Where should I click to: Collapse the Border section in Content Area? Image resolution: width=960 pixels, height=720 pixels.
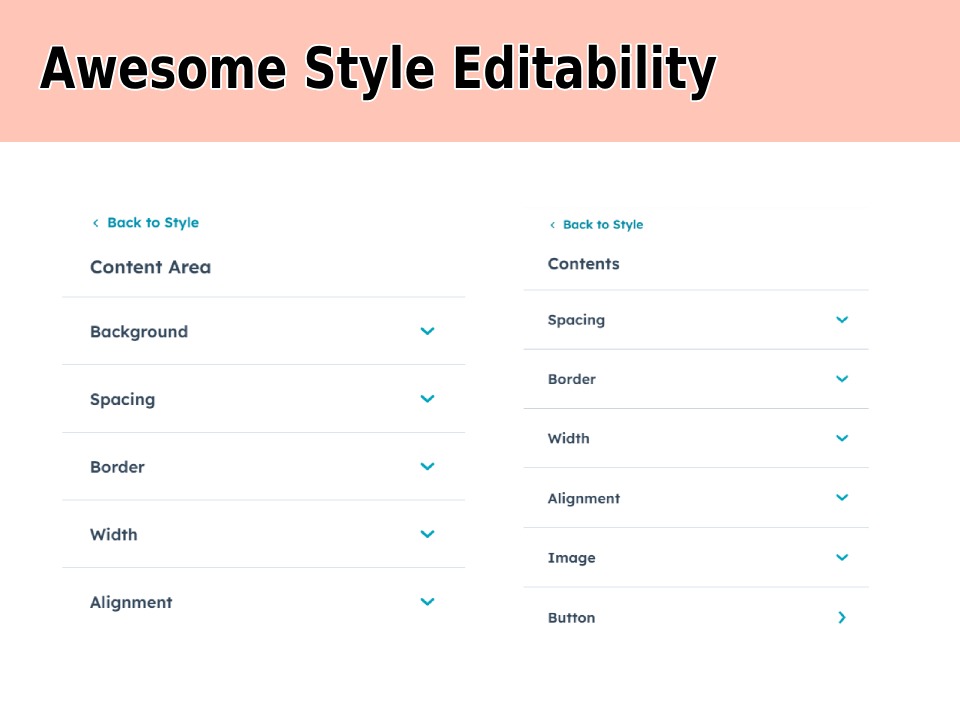(427, 466)
